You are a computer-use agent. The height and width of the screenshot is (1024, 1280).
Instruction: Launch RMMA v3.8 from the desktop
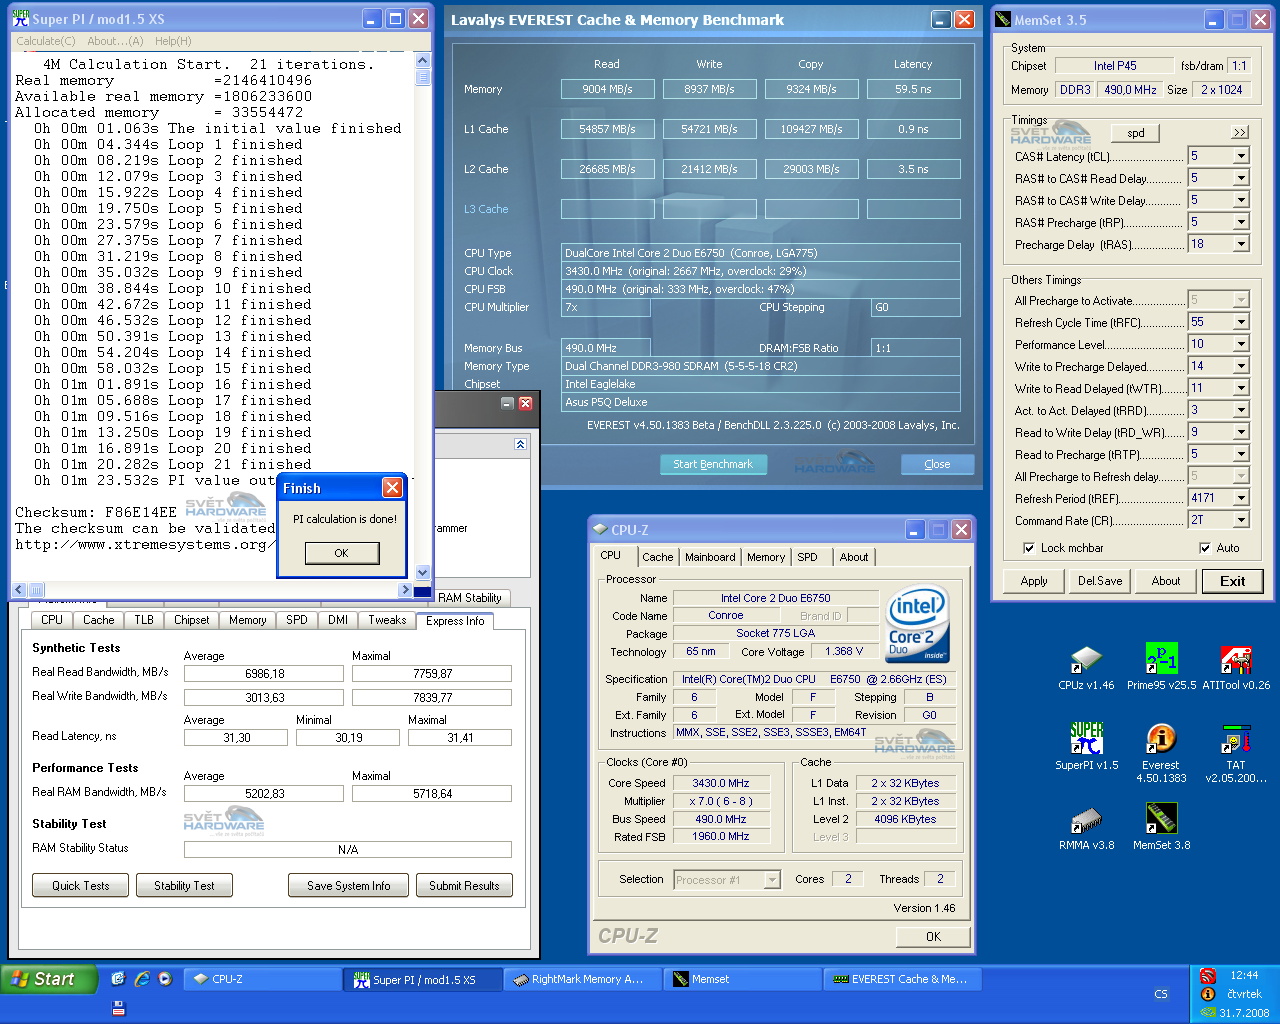[x=1086, y=821]
